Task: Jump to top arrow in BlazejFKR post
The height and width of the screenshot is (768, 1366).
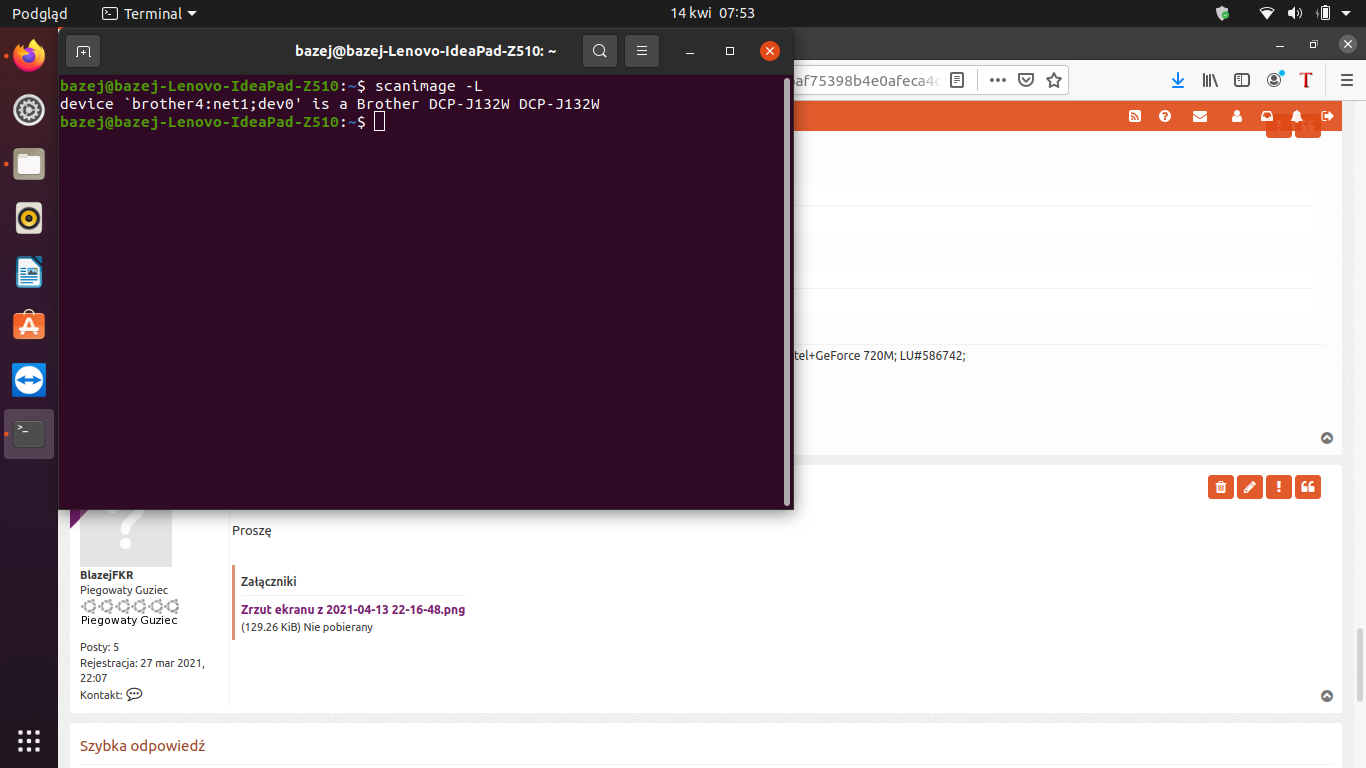Action: tap(1327, 696)
